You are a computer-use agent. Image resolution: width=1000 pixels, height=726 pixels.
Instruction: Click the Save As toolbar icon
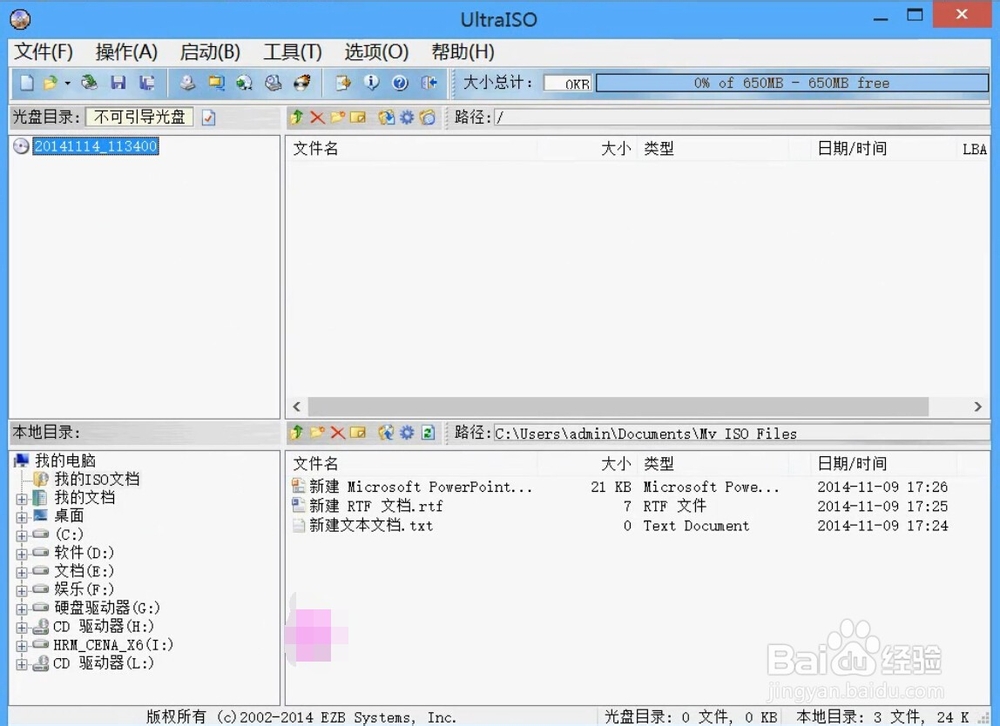click(x=147, y=83)
